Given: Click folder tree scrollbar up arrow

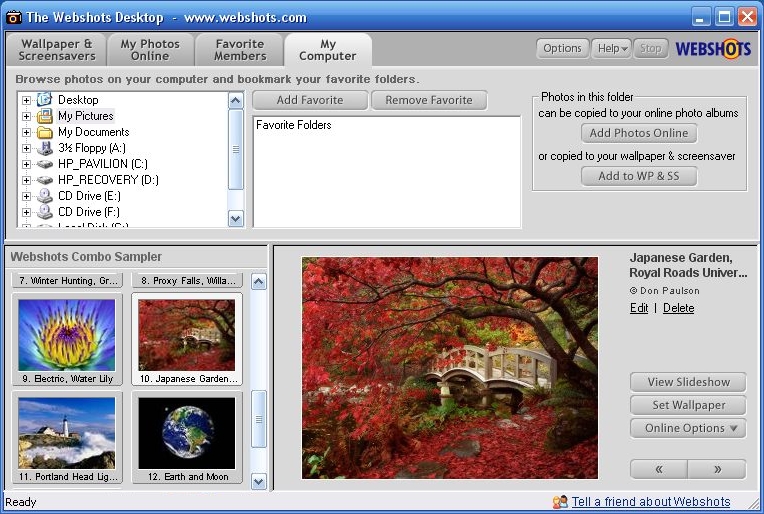Looking at the screenshot, I should click(236, 101).
